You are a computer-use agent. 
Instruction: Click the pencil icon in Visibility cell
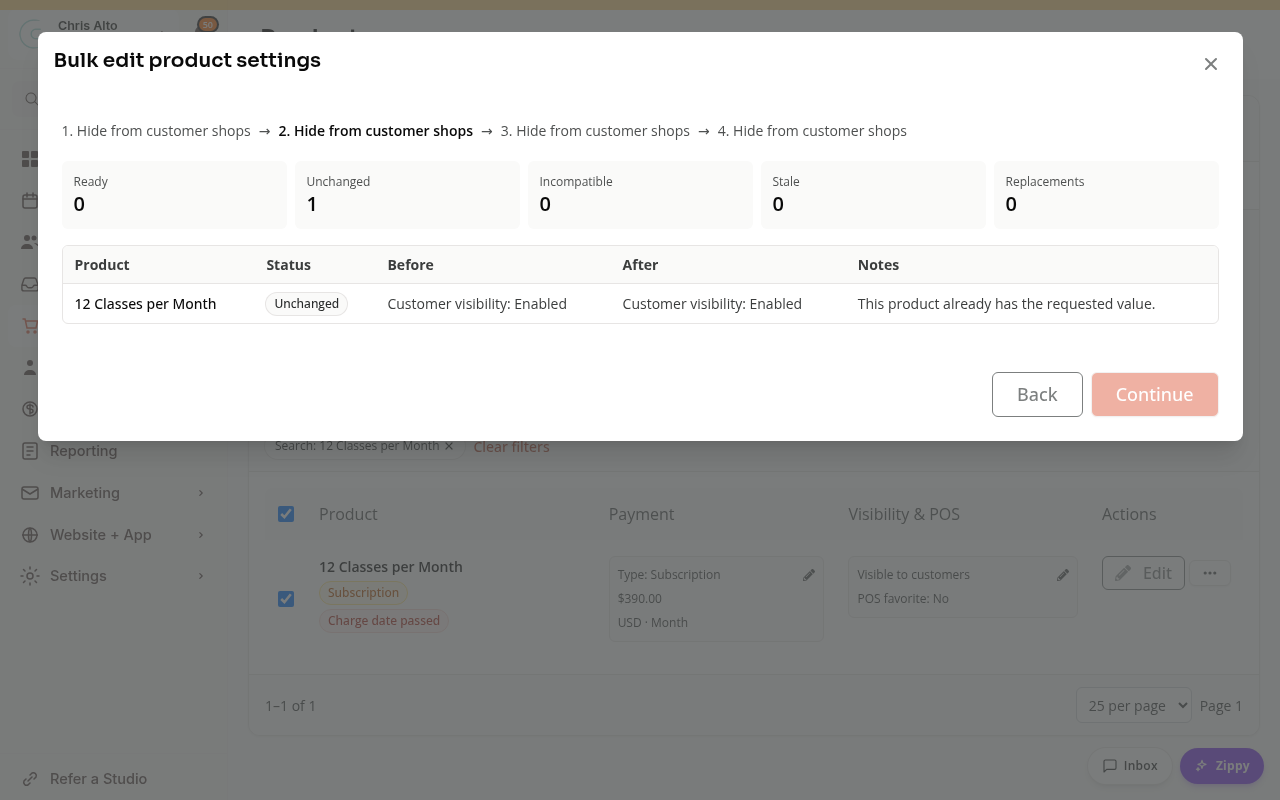pyautogui.click(x=1063, y=575)
